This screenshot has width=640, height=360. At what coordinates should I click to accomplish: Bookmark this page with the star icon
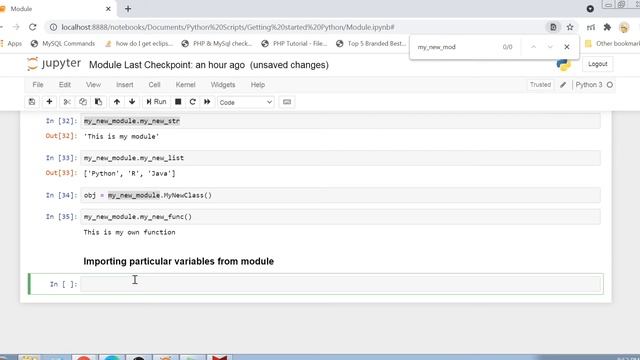pyautogui.click(x=570, y=27)
